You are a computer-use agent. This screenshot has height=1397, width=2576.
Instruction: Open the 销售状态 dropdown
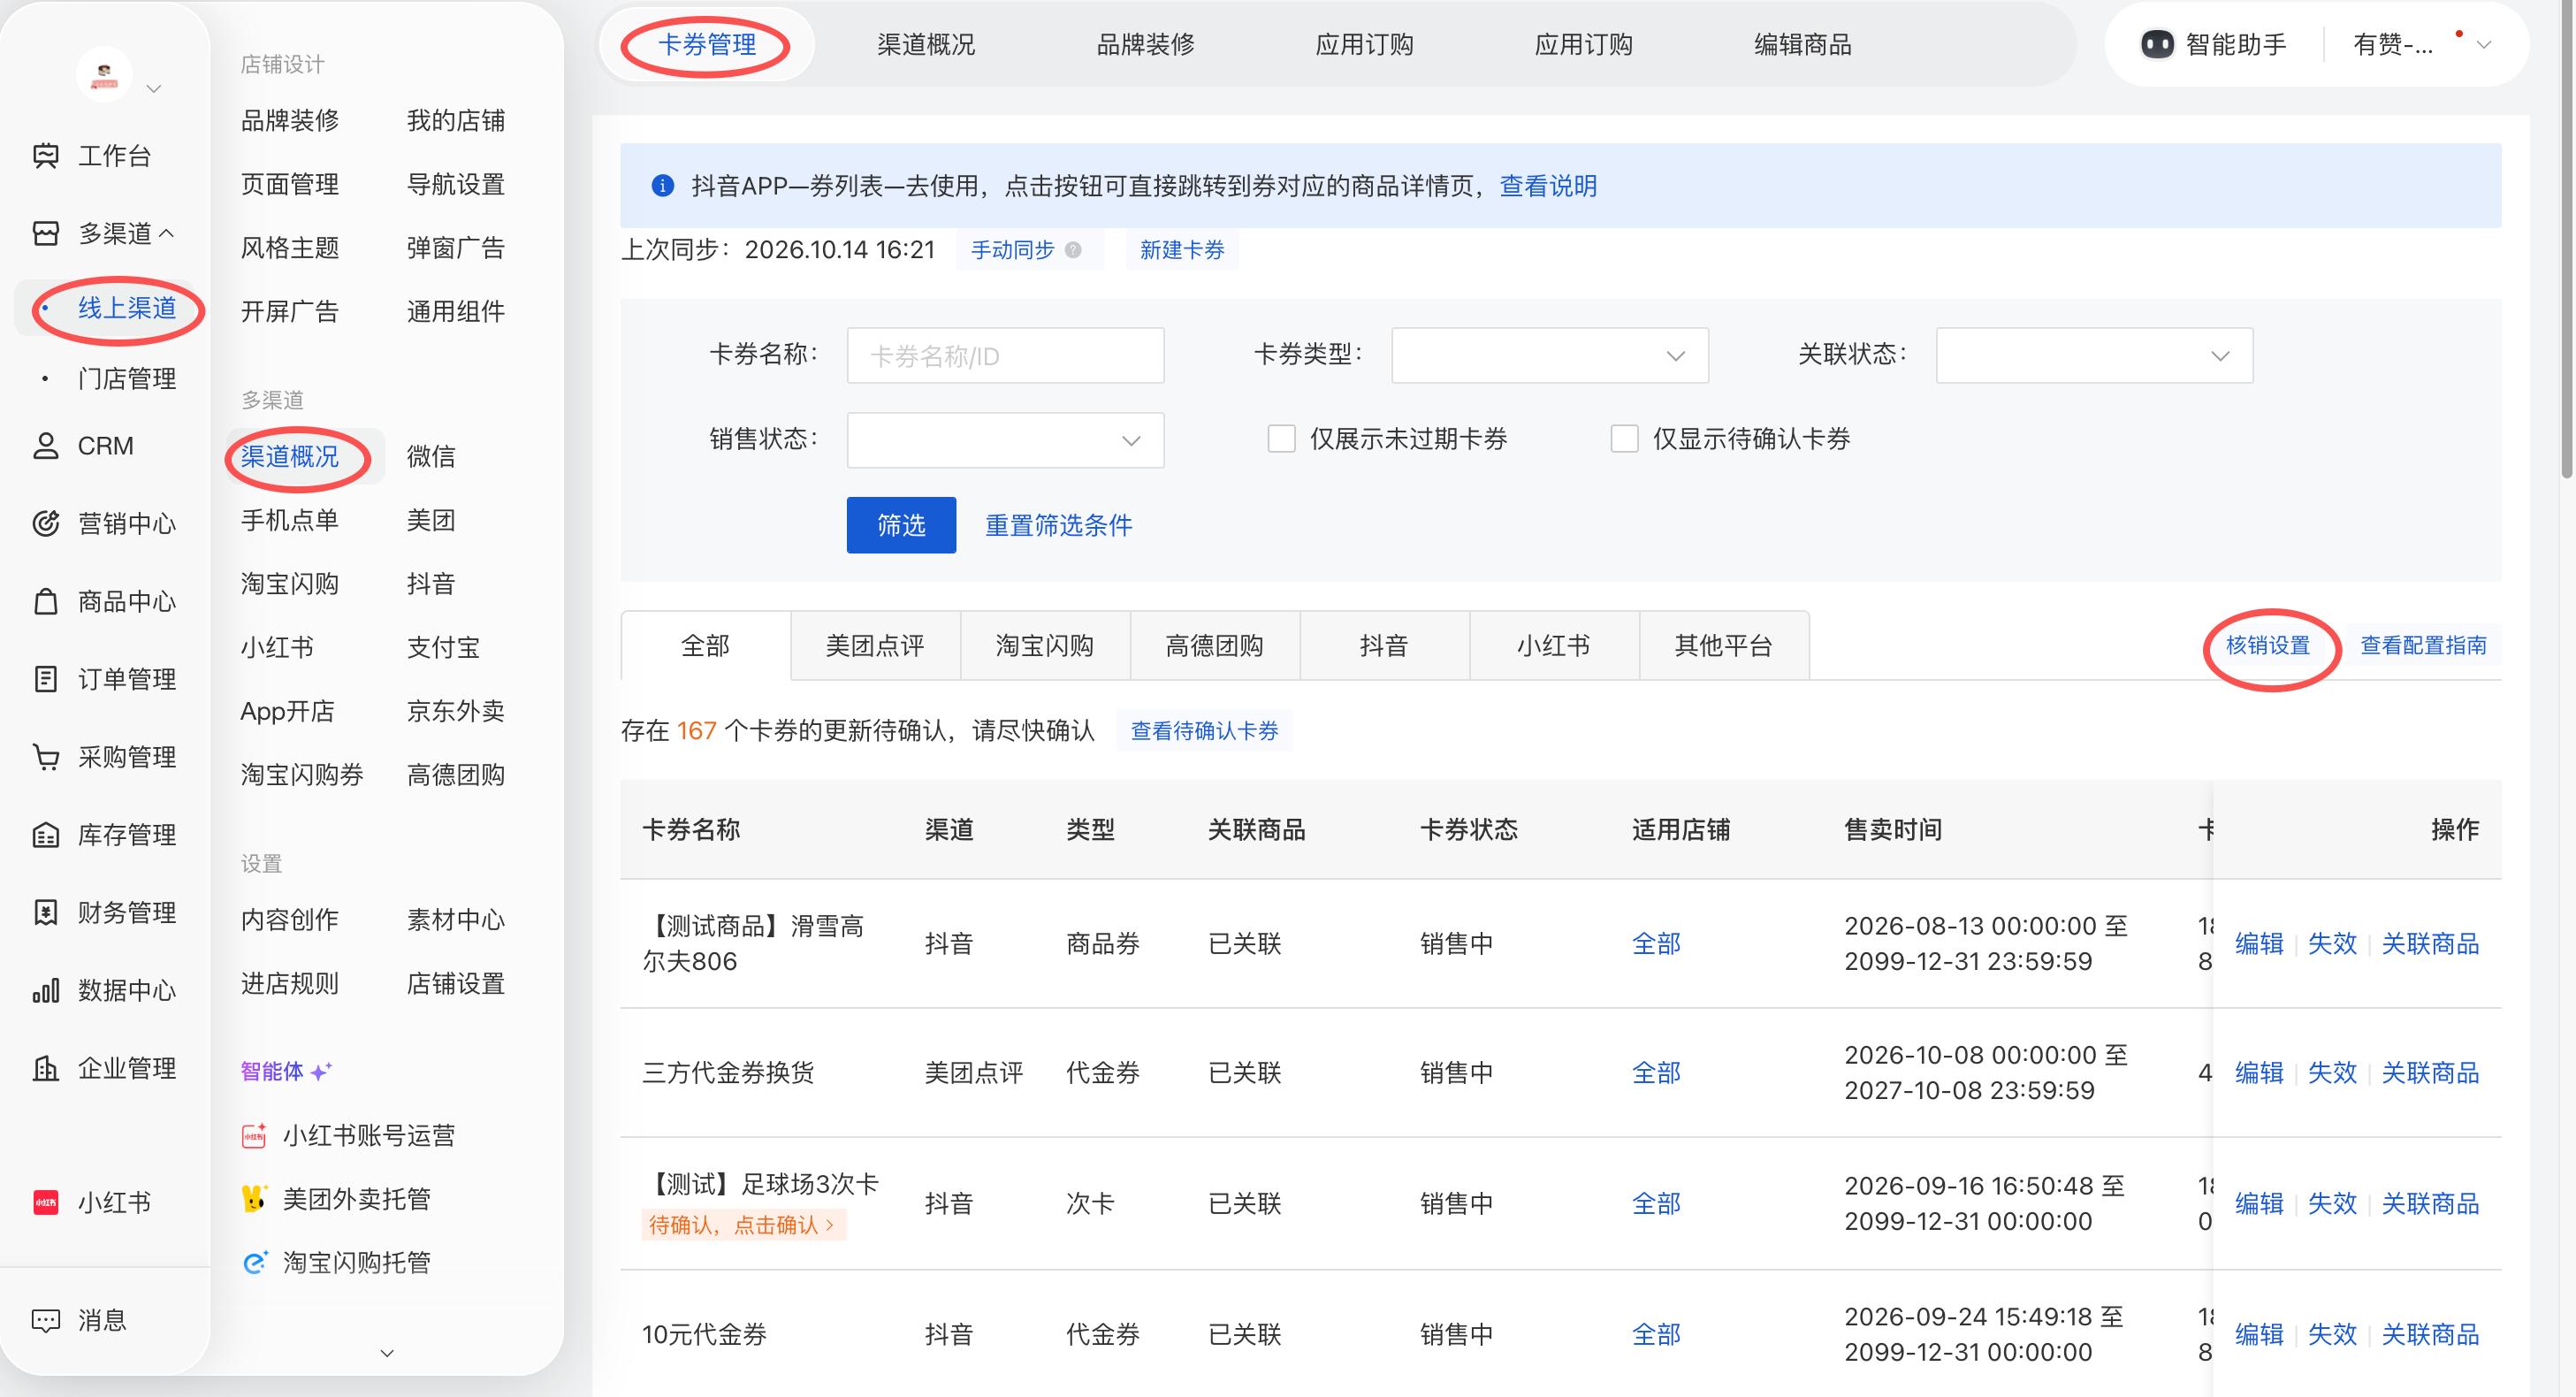click(x=1005, y=440)
